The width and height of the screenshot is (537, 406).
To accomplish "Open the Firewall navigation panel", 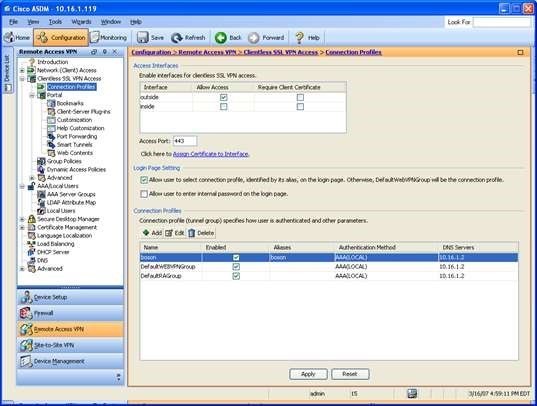I will tap(70, 313).
